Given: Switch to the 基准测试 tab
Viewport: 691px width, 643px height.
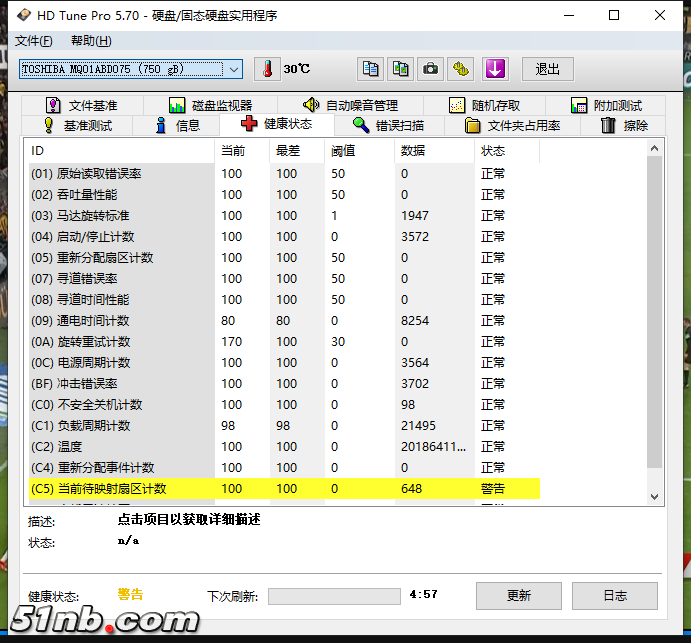Looking at the screenshot, I should (x=78, y=126).
